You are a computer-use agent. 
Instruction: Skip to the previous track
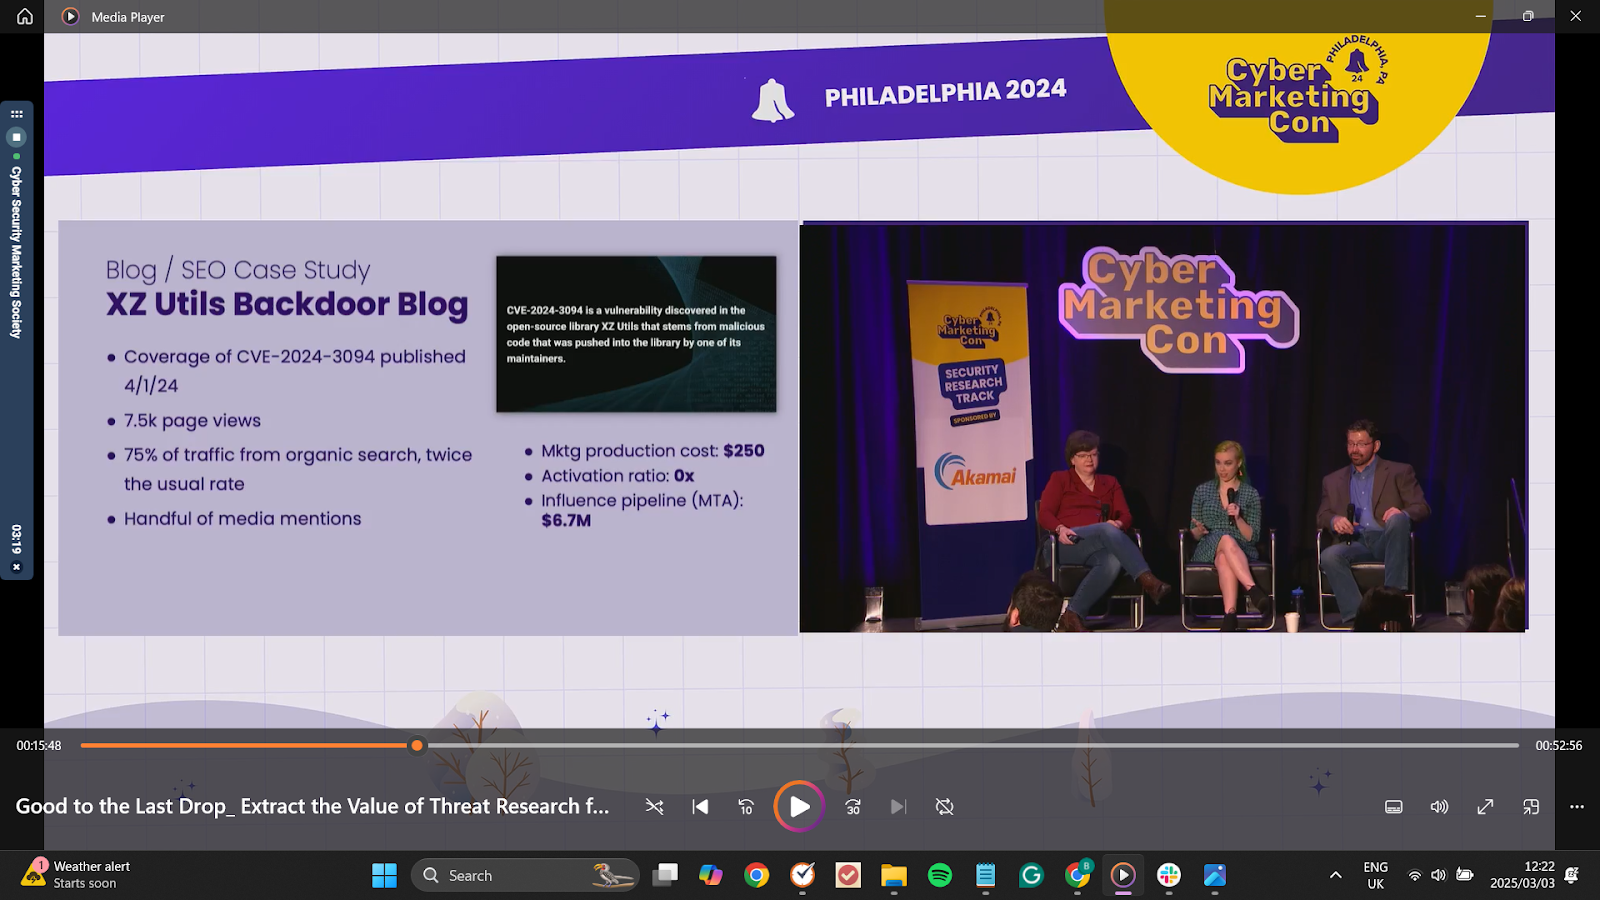point(701,806)
